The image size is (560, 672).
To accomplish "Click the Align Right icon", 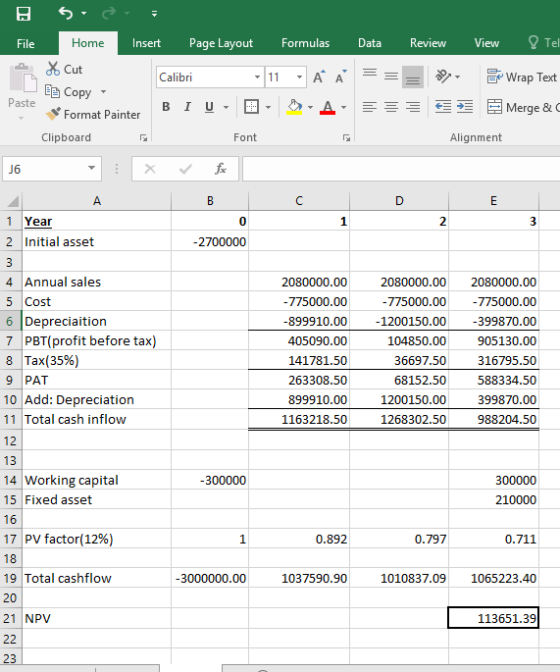I will [x=413, y=106].
